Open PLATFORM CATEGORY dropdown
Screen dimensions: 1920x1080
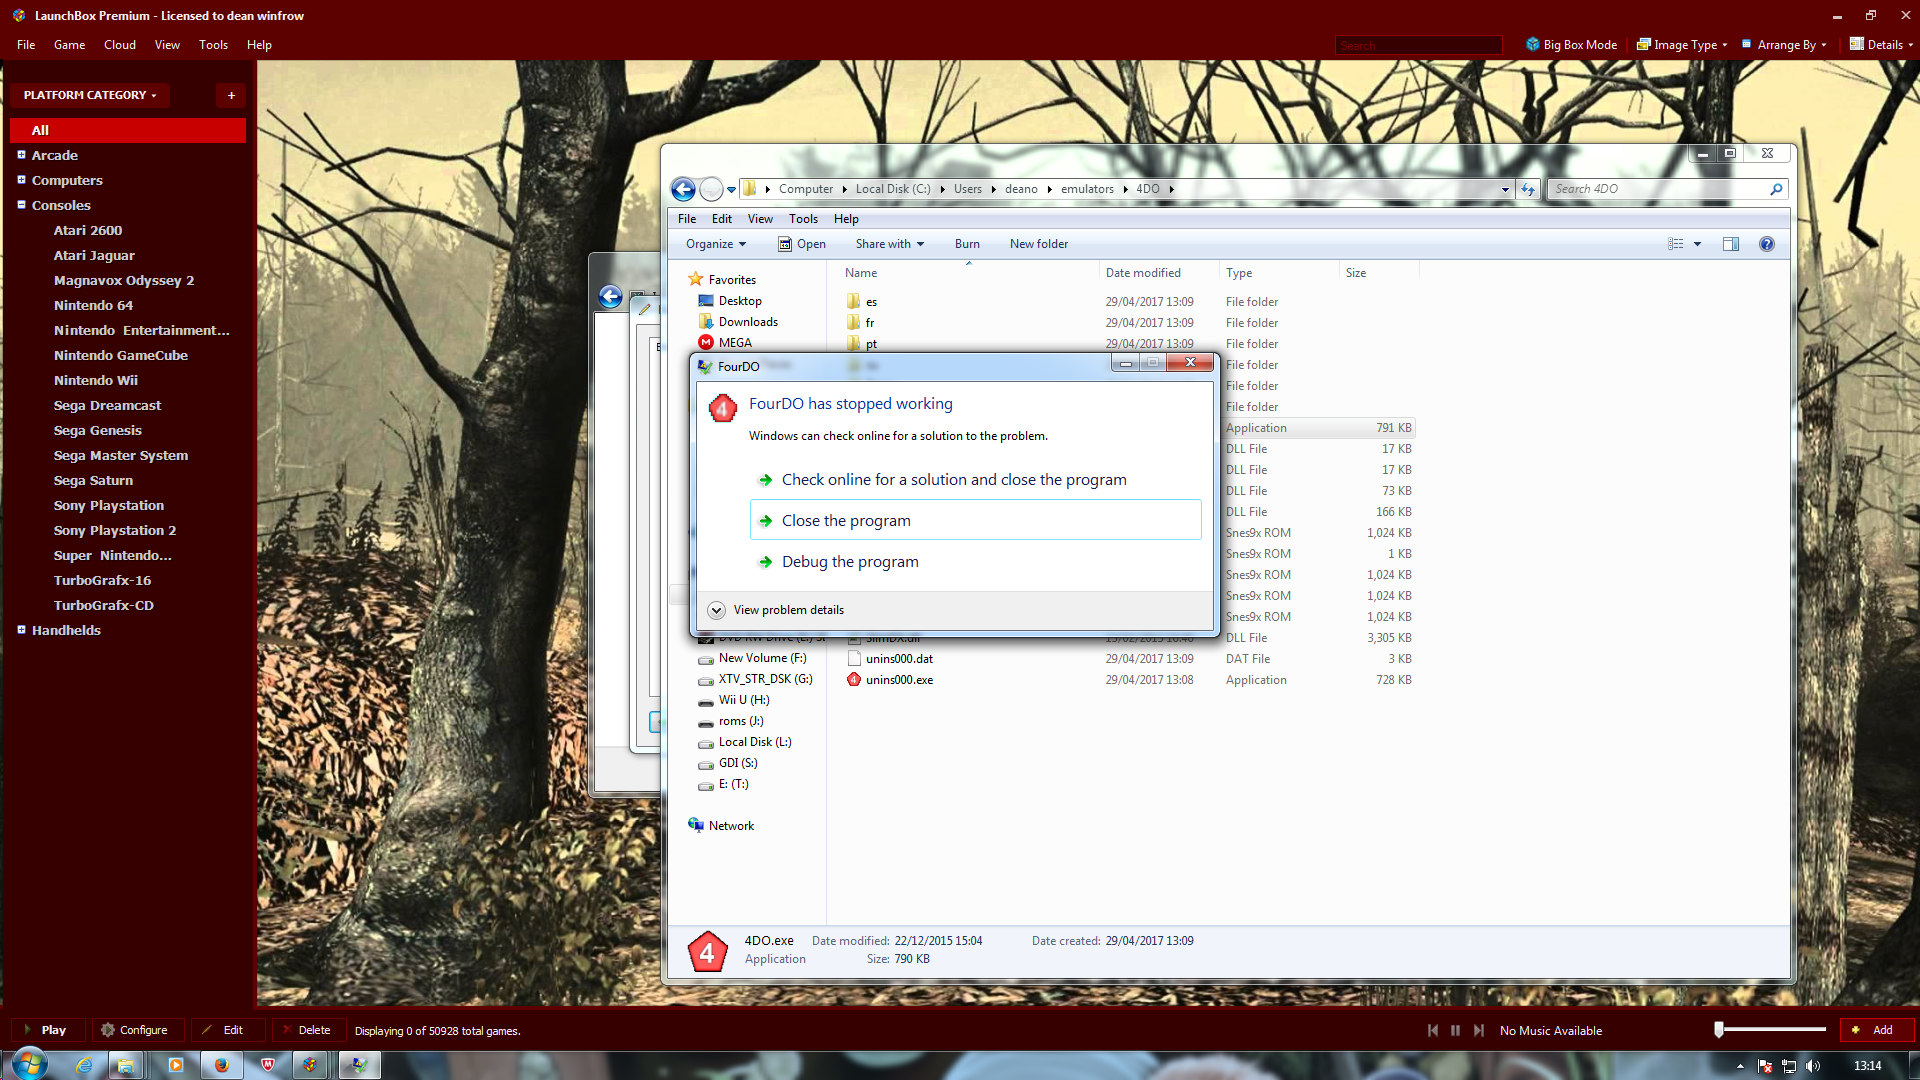coord(90,95)
